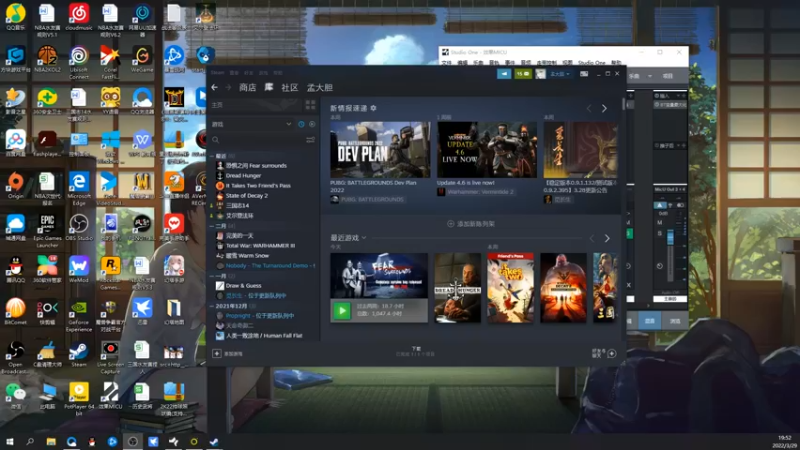
Task: Click the Steam library vertical scrollbar
Action: 623,105
